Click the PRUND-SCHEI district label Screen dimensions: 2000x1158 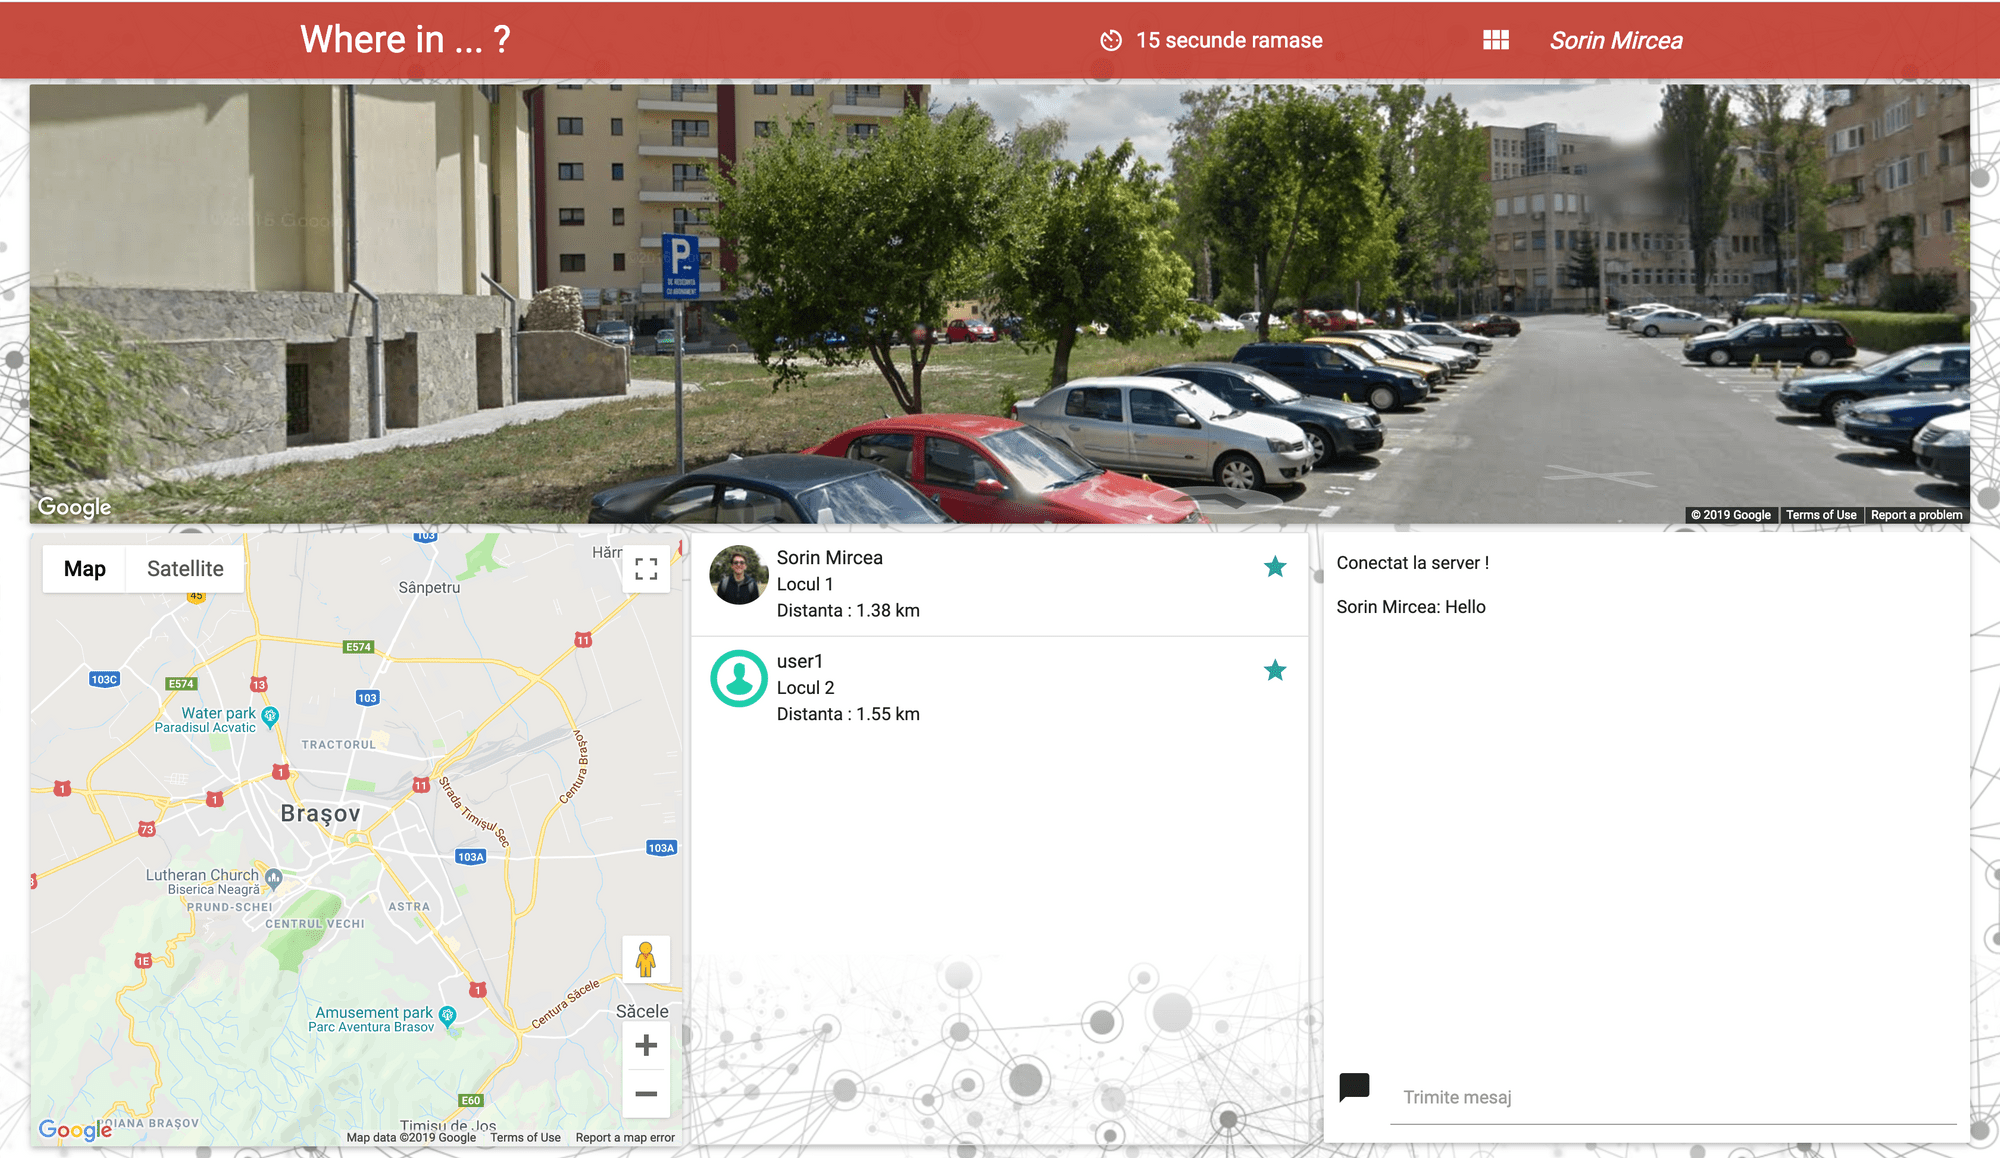[x=229, y=907]
